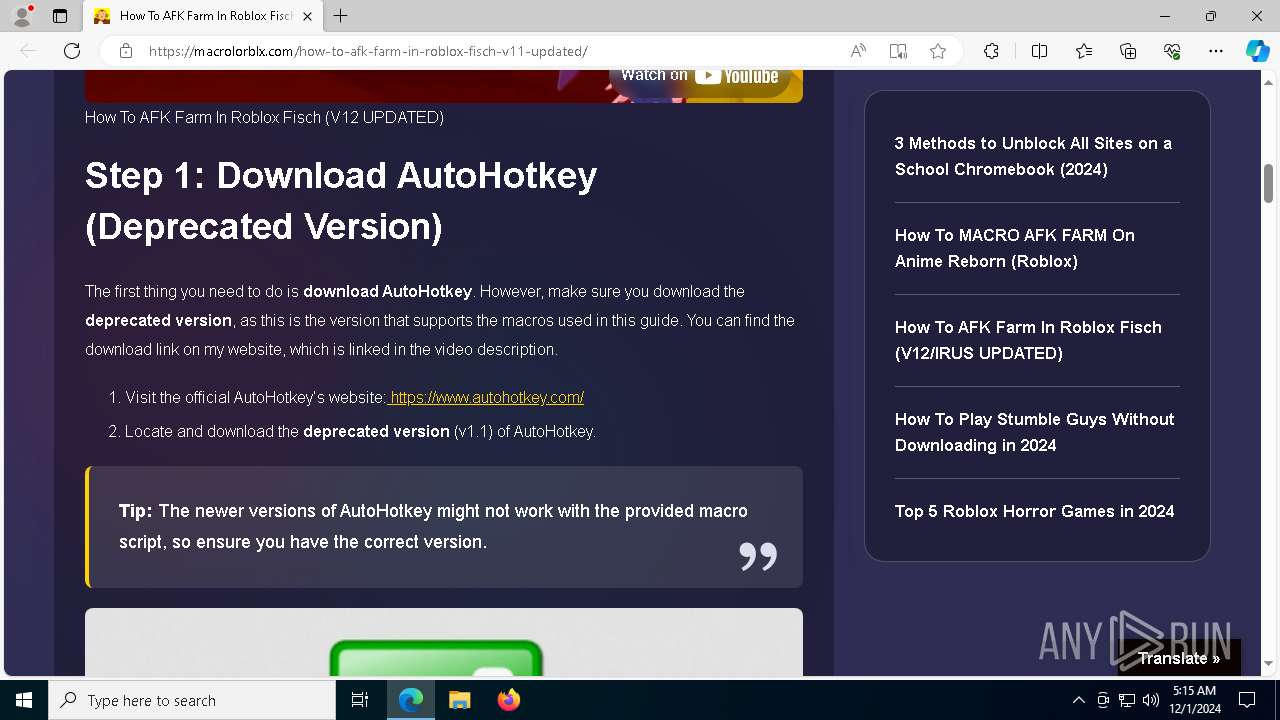Open Top 5 Roblox Horror Games in 2024

point(1034,511)
